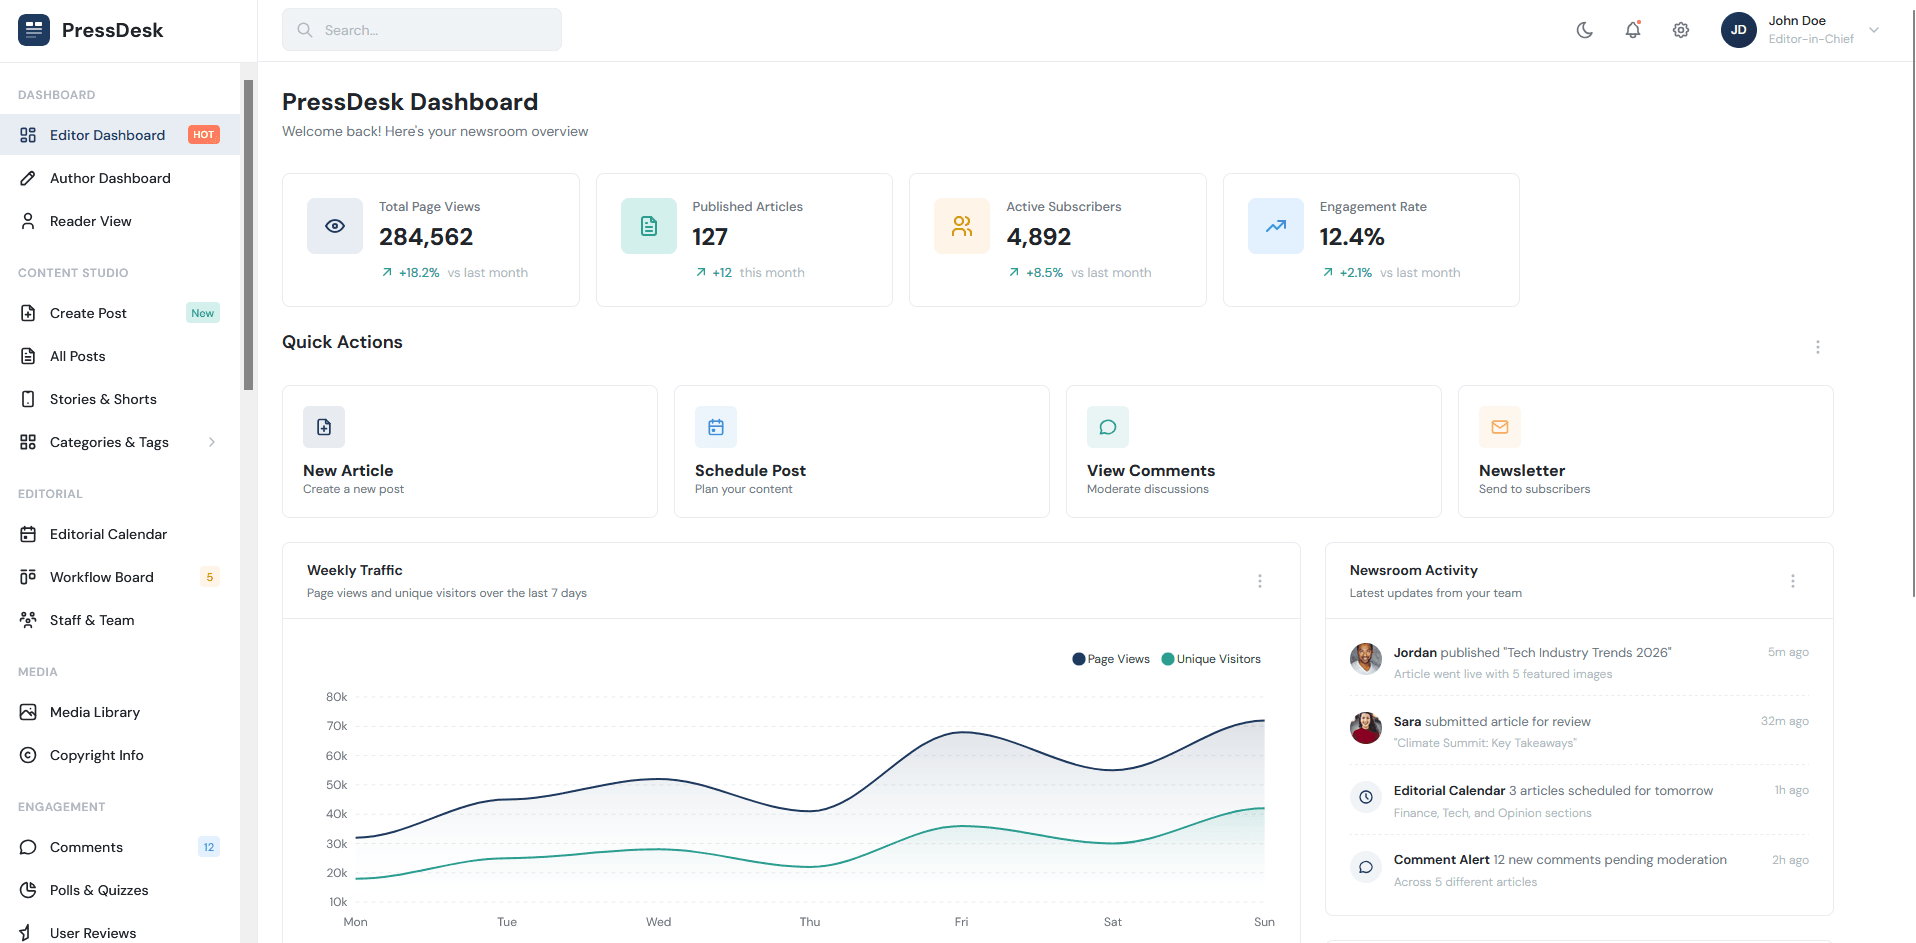Click the Schedule Post quick action card
Screen dimensions: 1916x943
[x=862, y=451]
